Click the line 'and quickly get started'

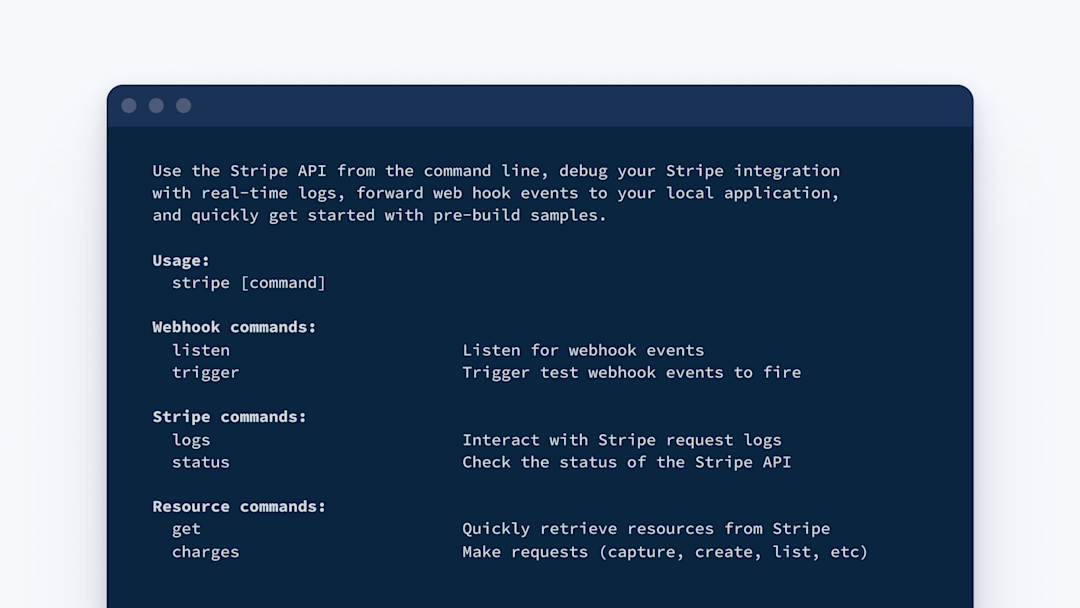click(379, 216)
